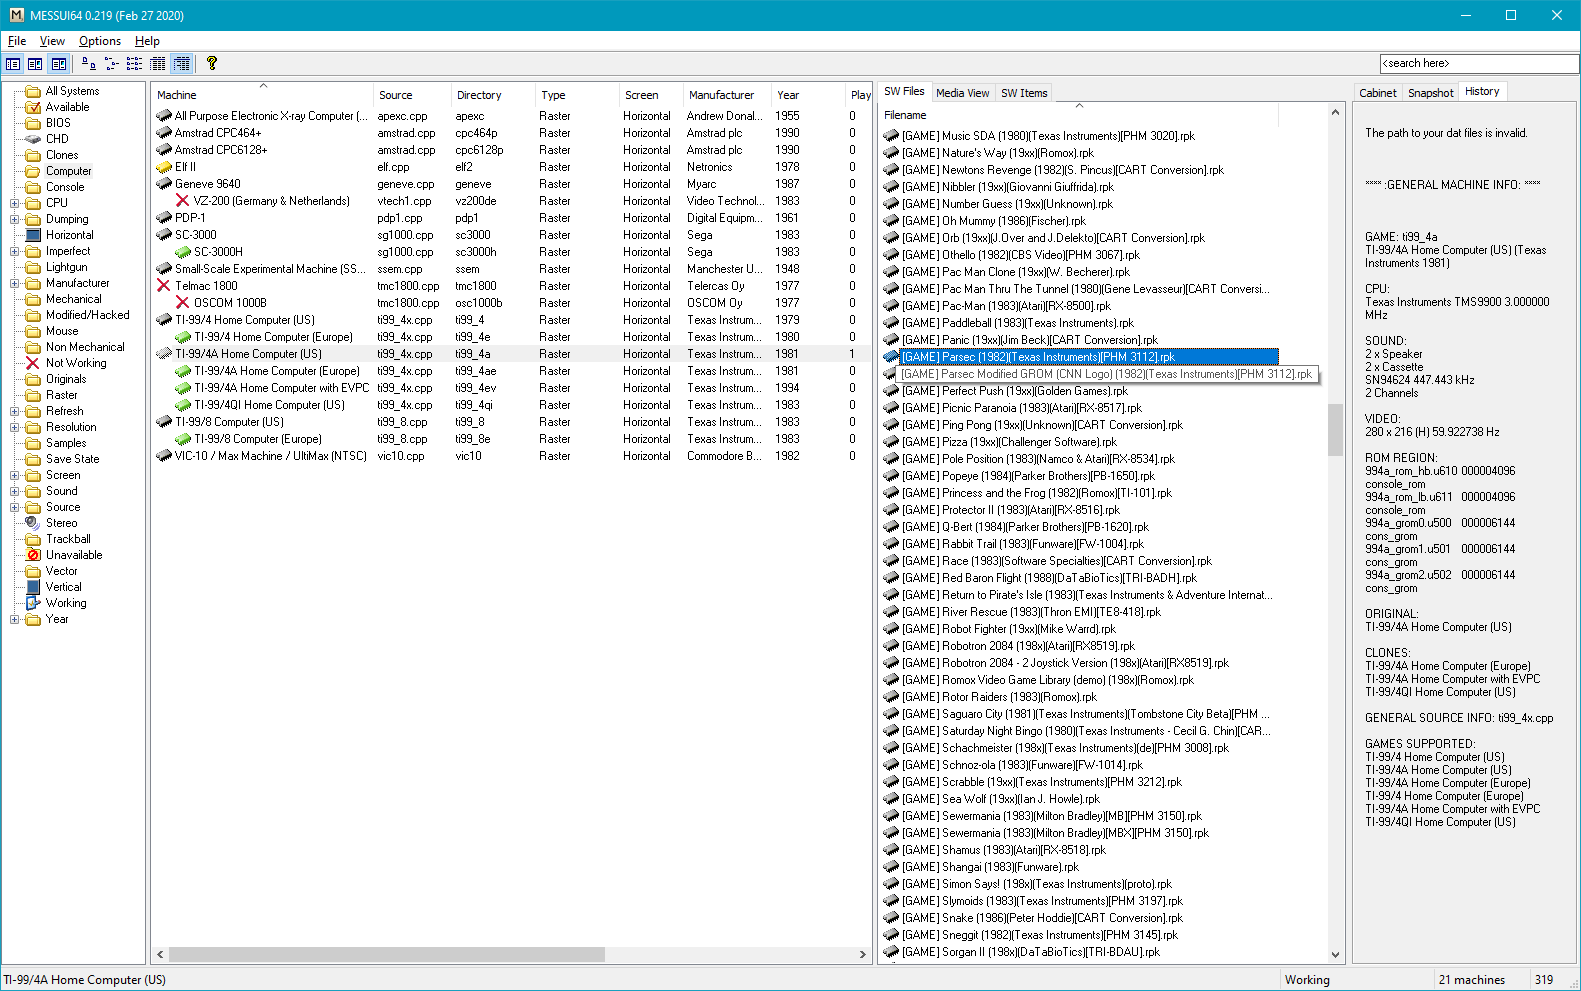Click the Vertical screen filter icon
1581x991 pixels.
pyautogui.click(x=33, y=587)
